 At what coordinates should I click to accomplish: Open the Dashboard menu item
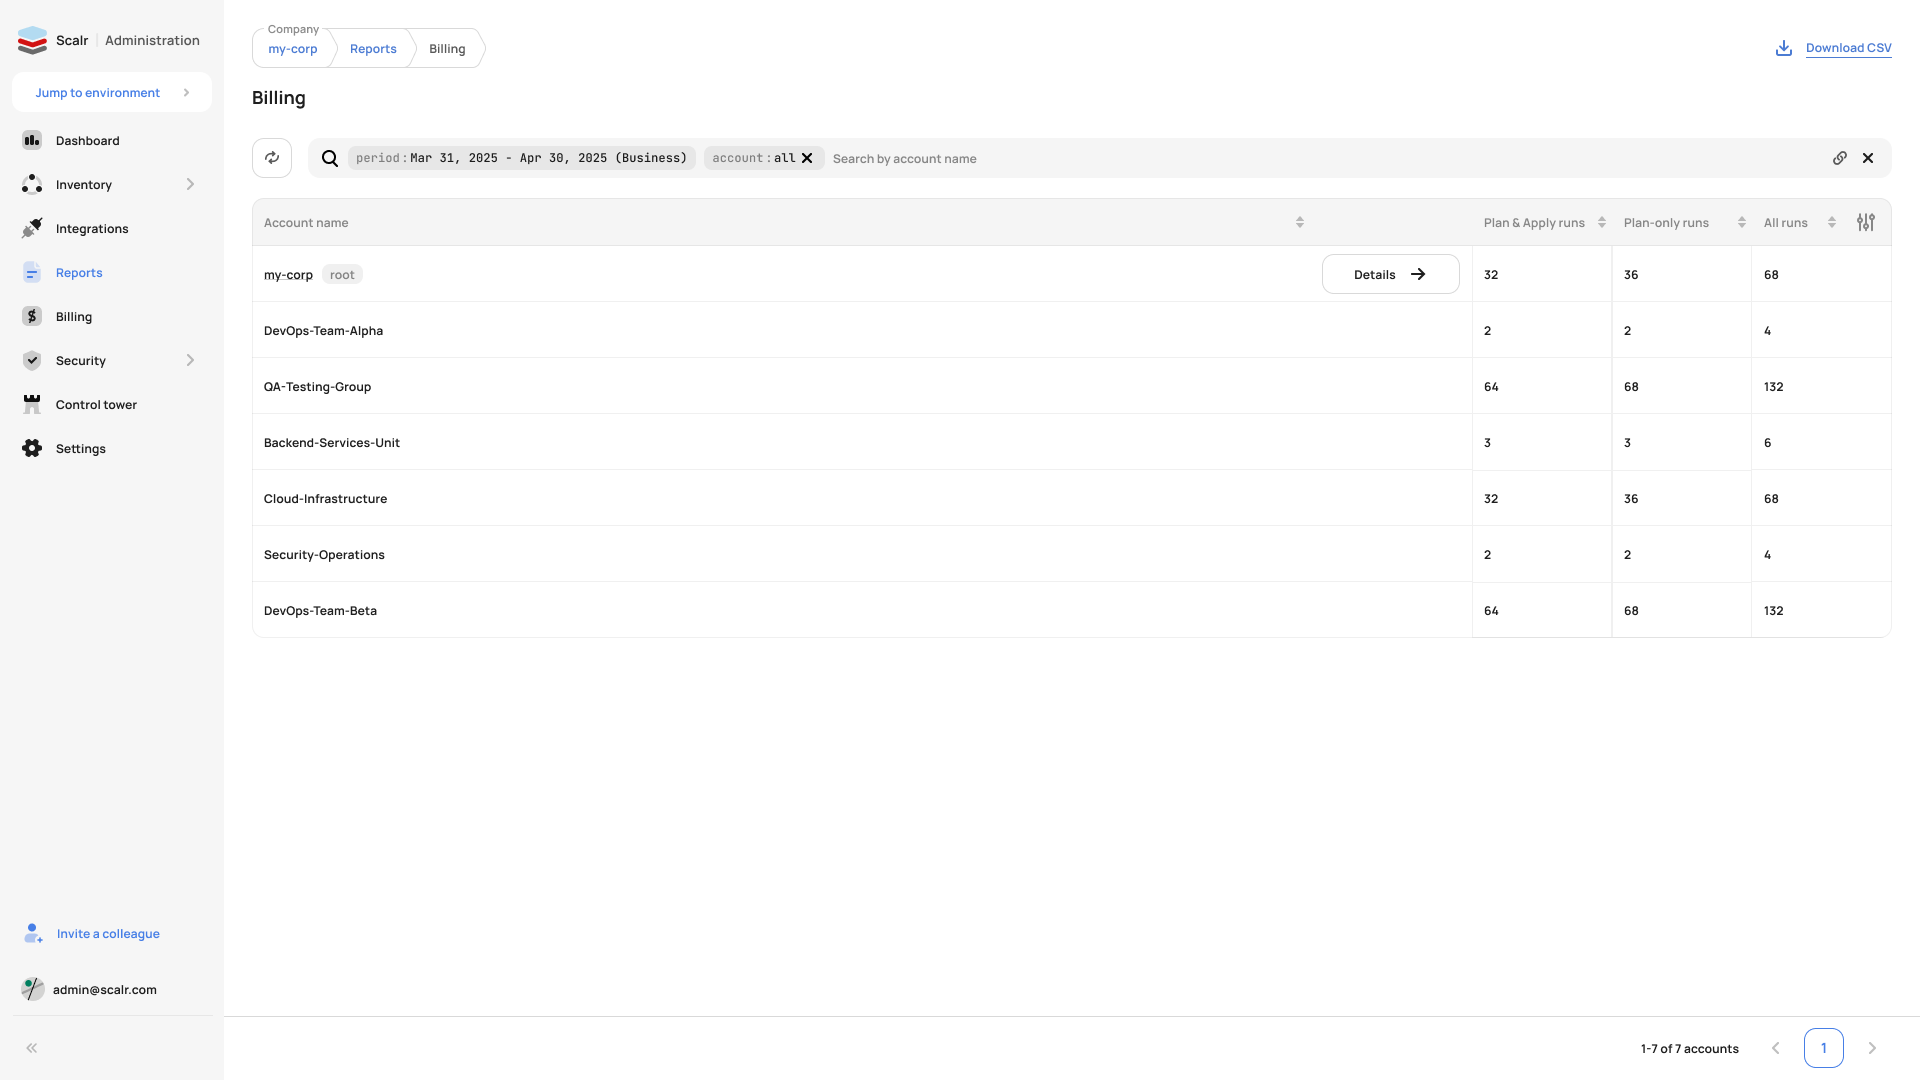[88, 141]
